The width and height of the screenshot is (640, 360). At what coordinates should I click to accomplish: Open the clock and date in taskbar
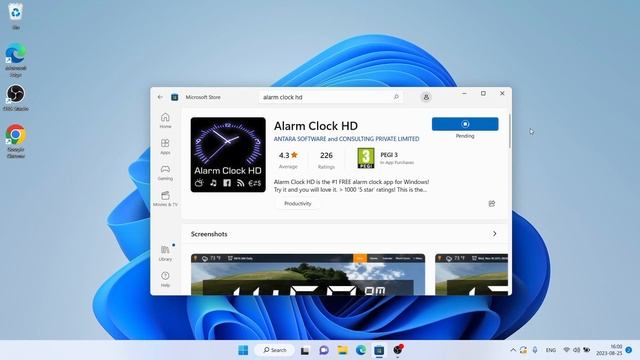[610, 350]
